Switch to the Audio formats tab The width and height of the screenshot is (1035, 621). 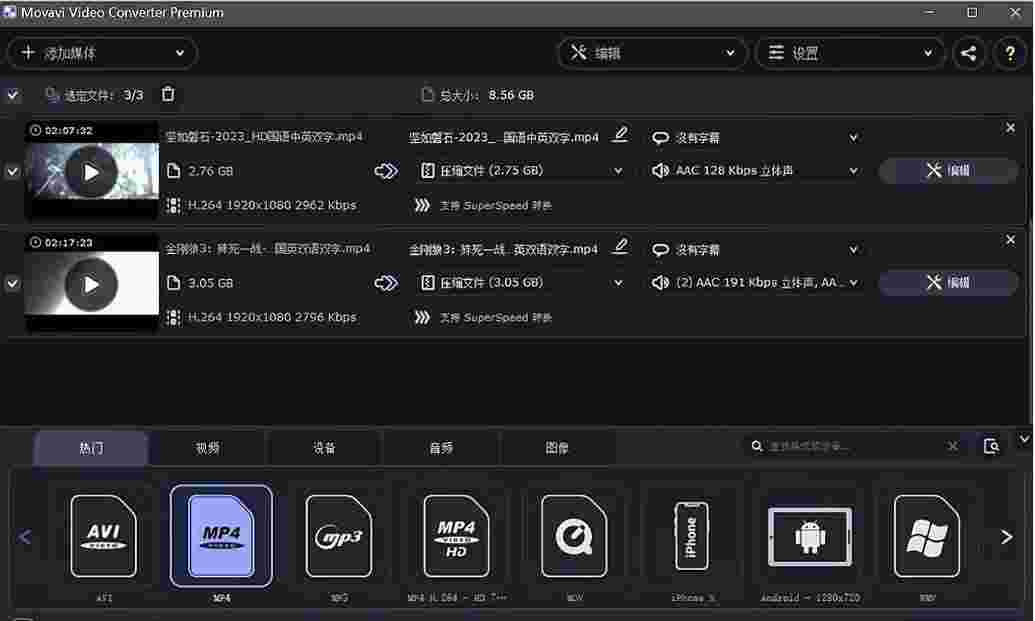pyautogui.click(x=441, y=448)
